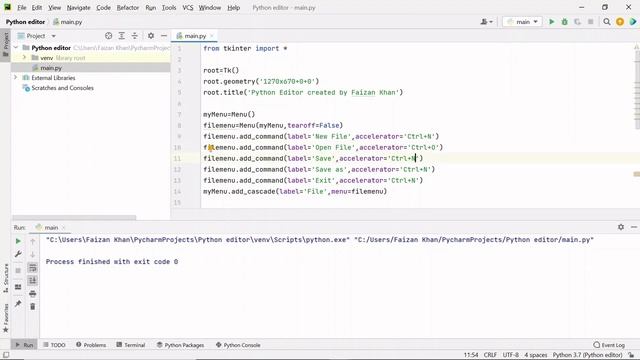The width and height of the screenshot is (640, 360).
Task: Clear all console output with trash icon
Action: coord(33,307)
